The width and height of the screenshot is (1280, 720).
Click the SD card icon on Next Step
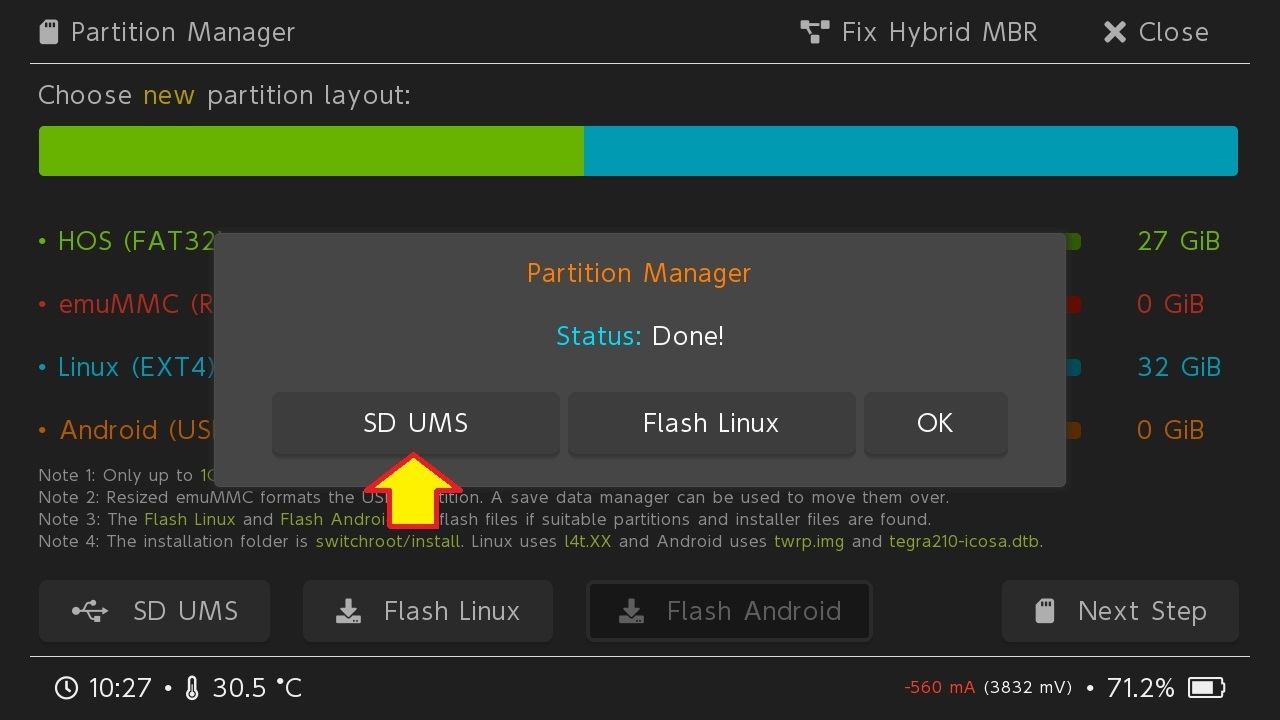pyautogui.click(x=1045, y=611)
